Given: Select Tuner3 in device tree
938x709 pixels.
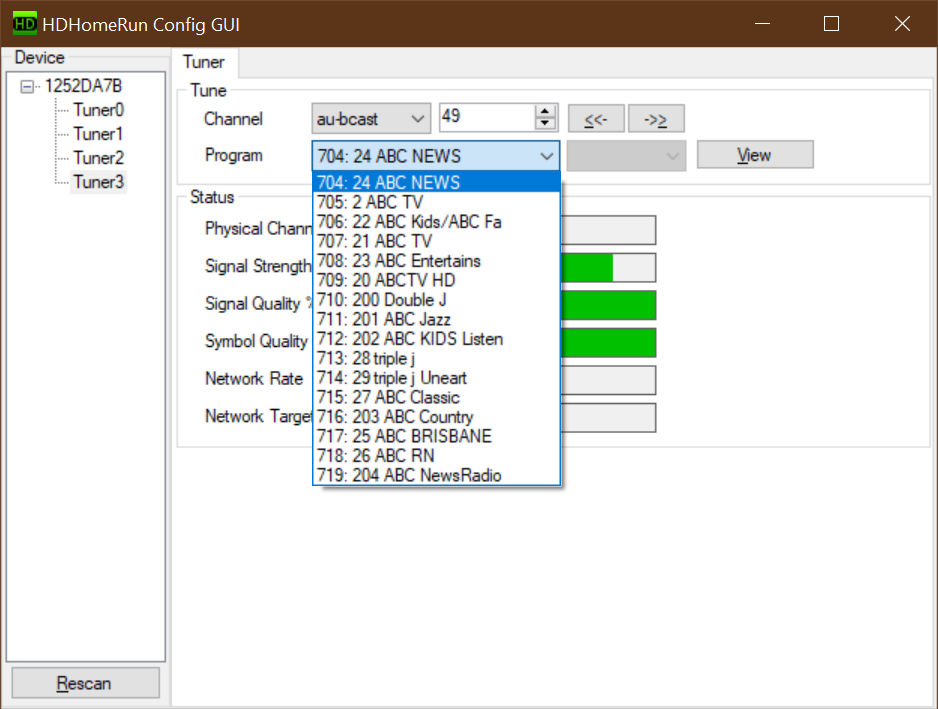Looking at the screenshot, I should (x=99, y=182).
